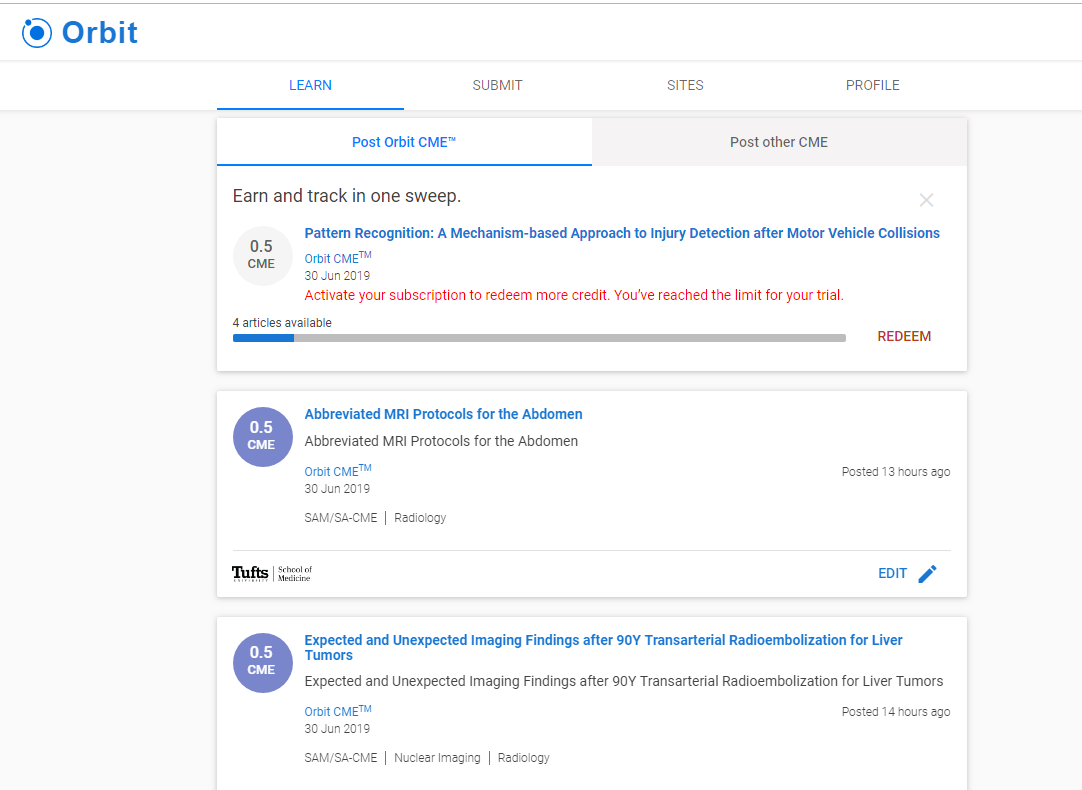This screenshot has height=790, width=1082.
Task: Click 30 Jun 2019 date under Pattern Recognition
Action: (337, 275)
